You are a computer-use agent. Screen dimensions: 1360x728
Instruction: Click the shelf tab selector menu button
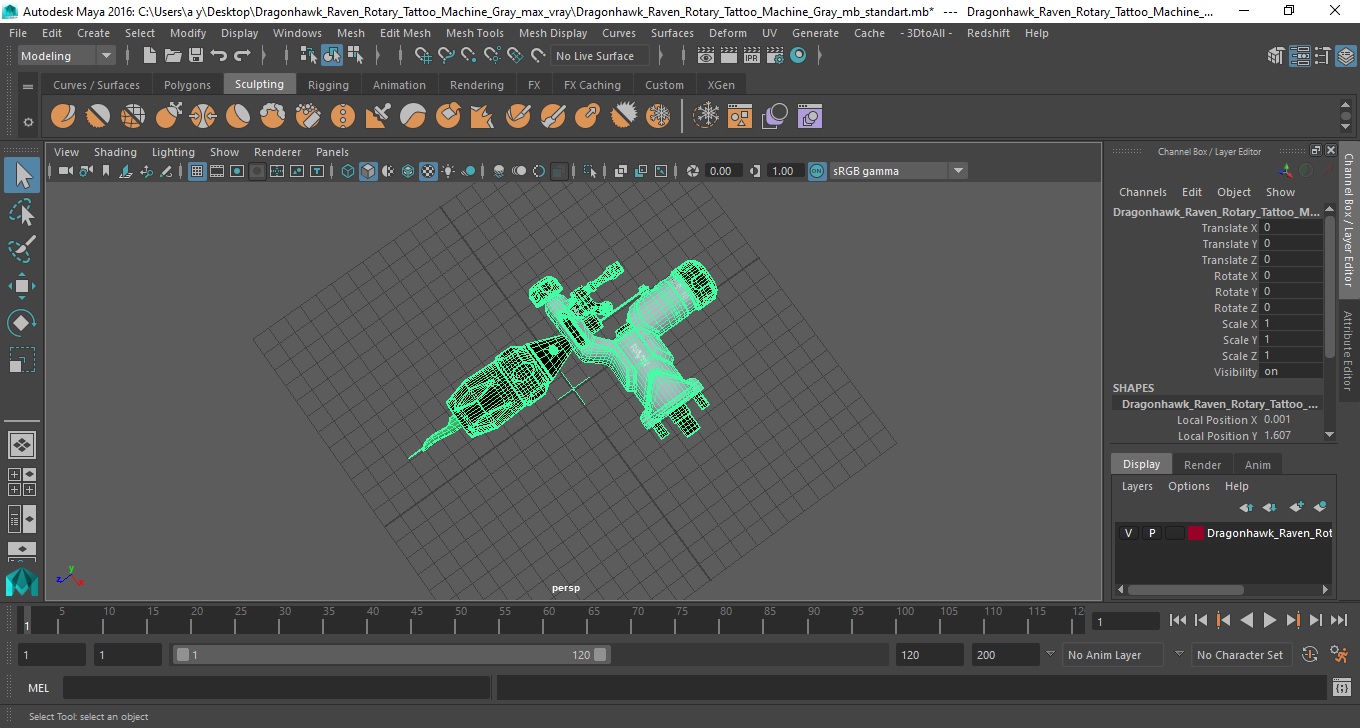(x=28, y=86)
